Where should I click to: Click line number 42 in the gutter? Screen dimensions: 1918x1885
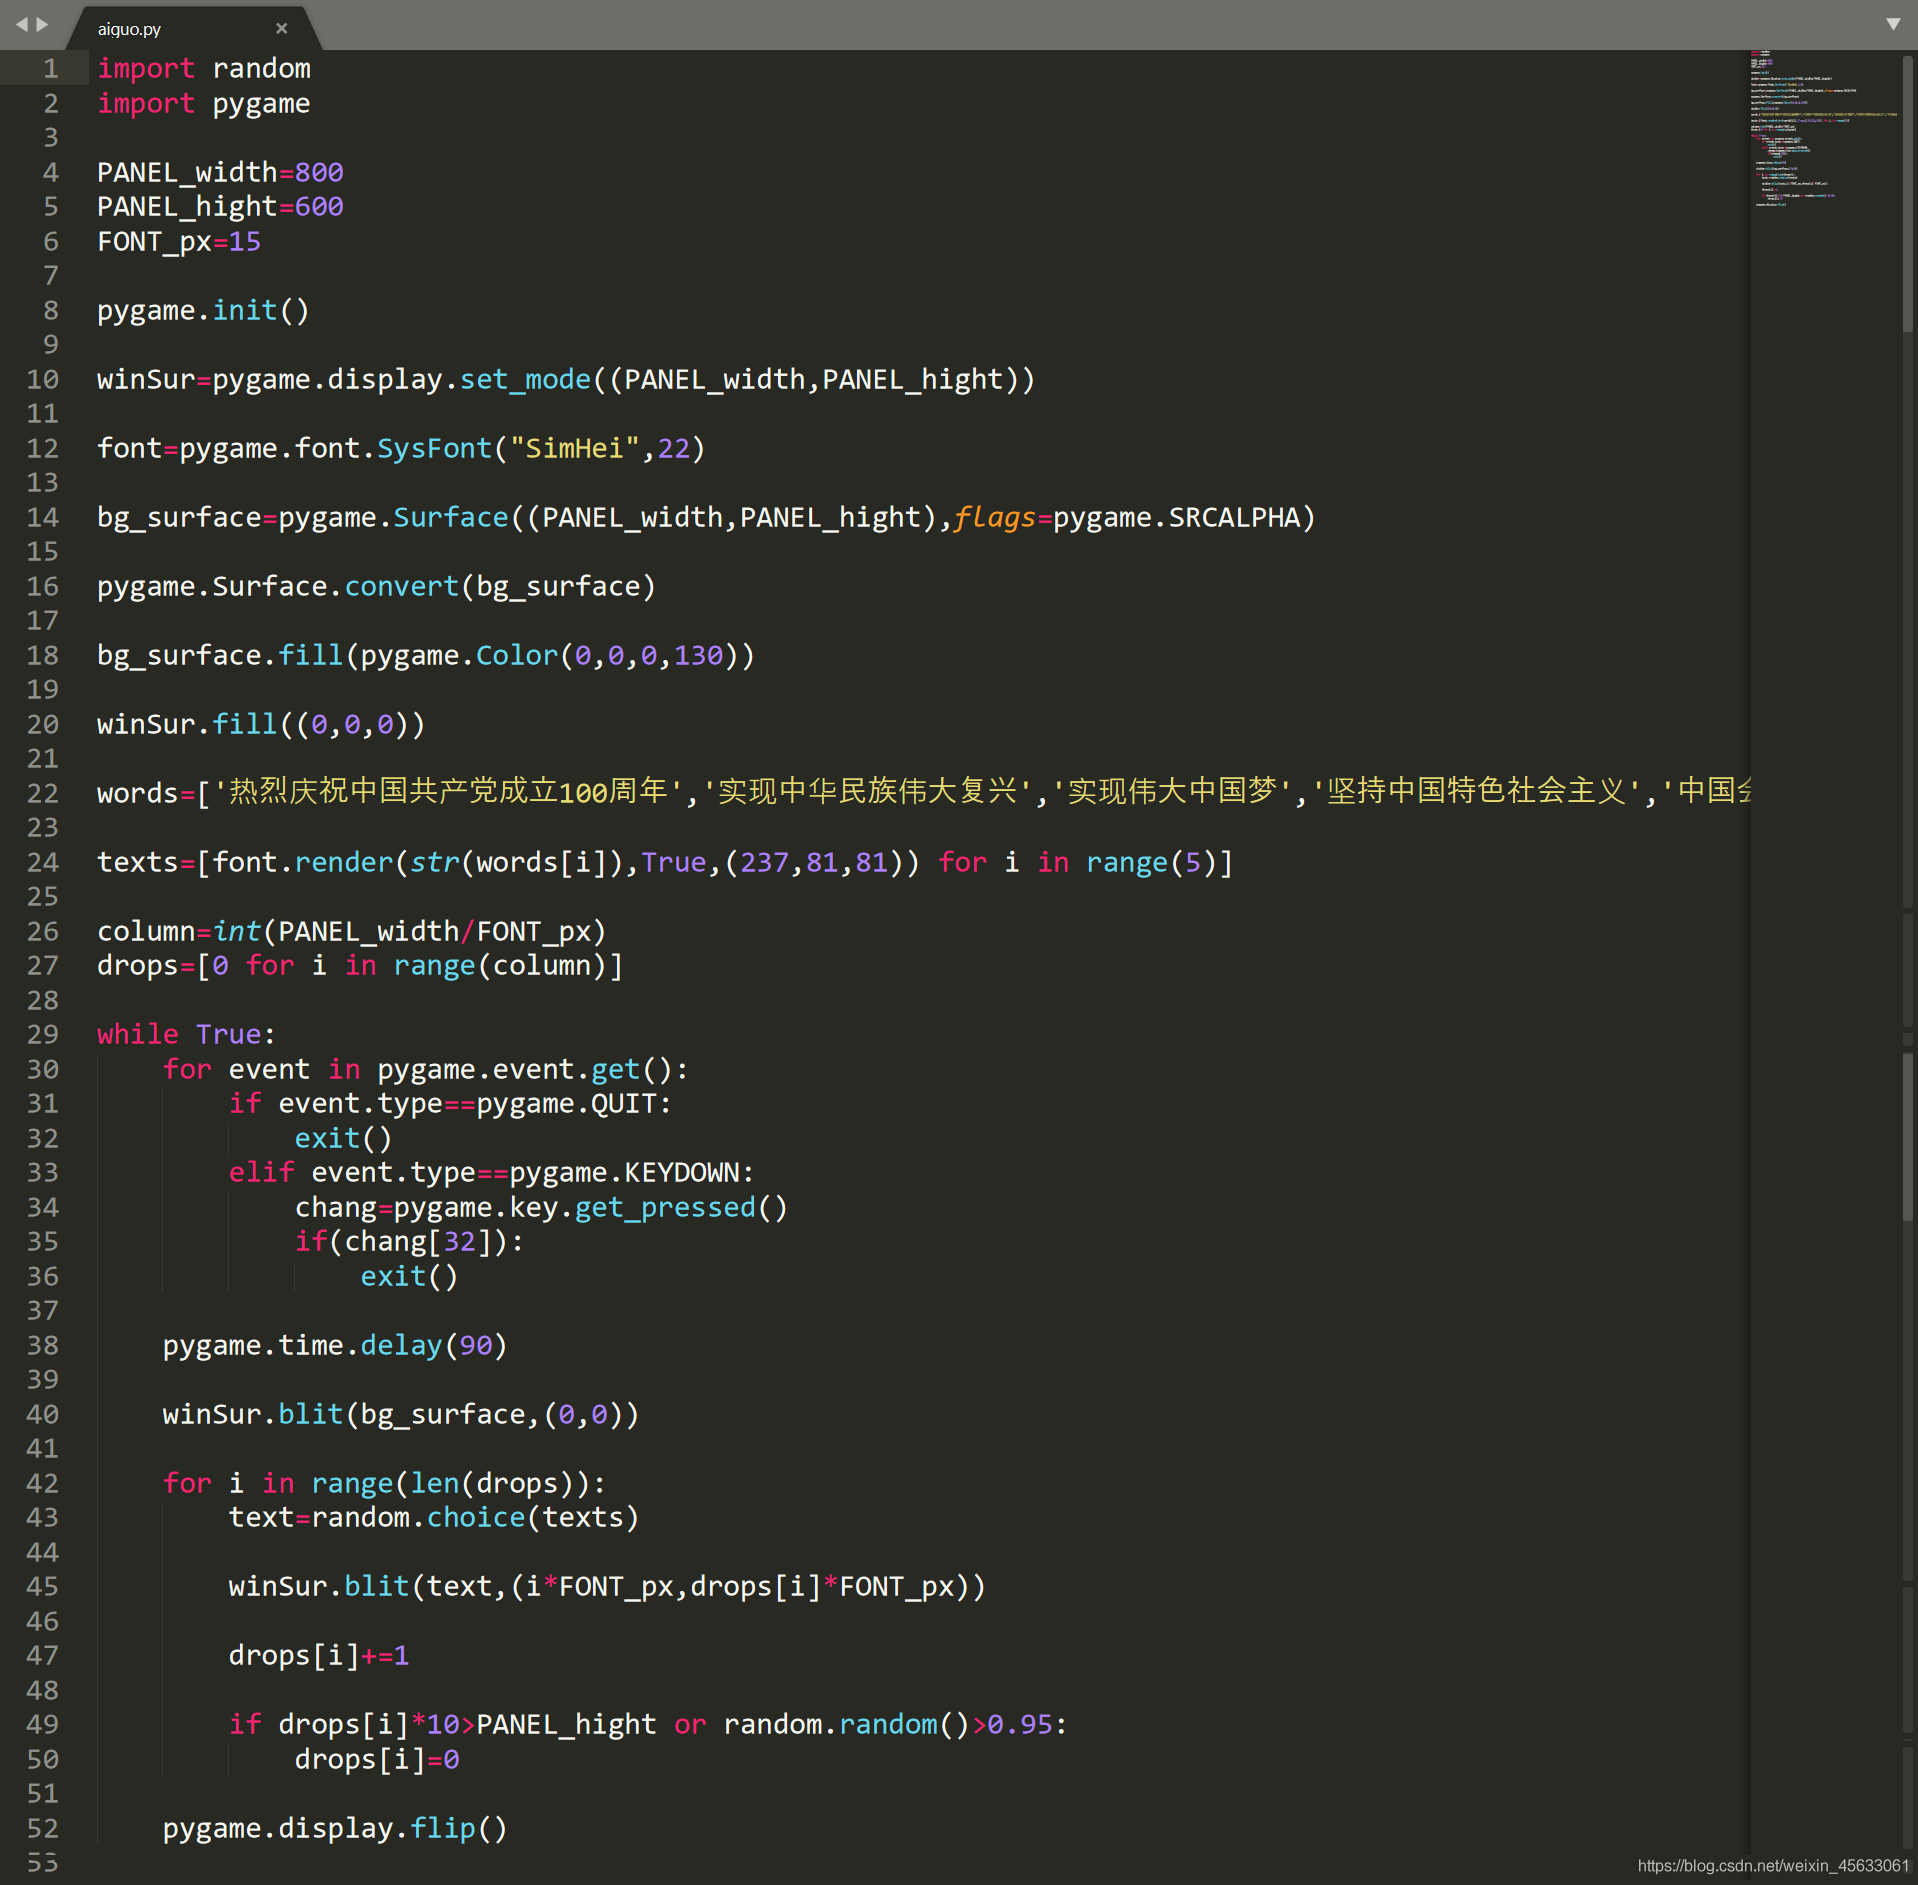click(x=43, y=1483)
